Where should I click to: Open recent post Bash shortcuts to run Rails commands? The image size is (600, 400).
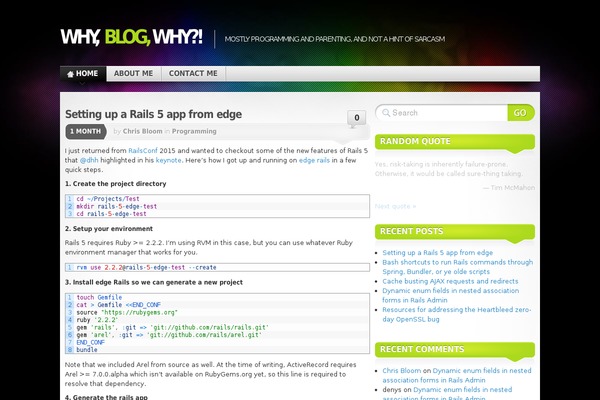click(x=458, y=267)
